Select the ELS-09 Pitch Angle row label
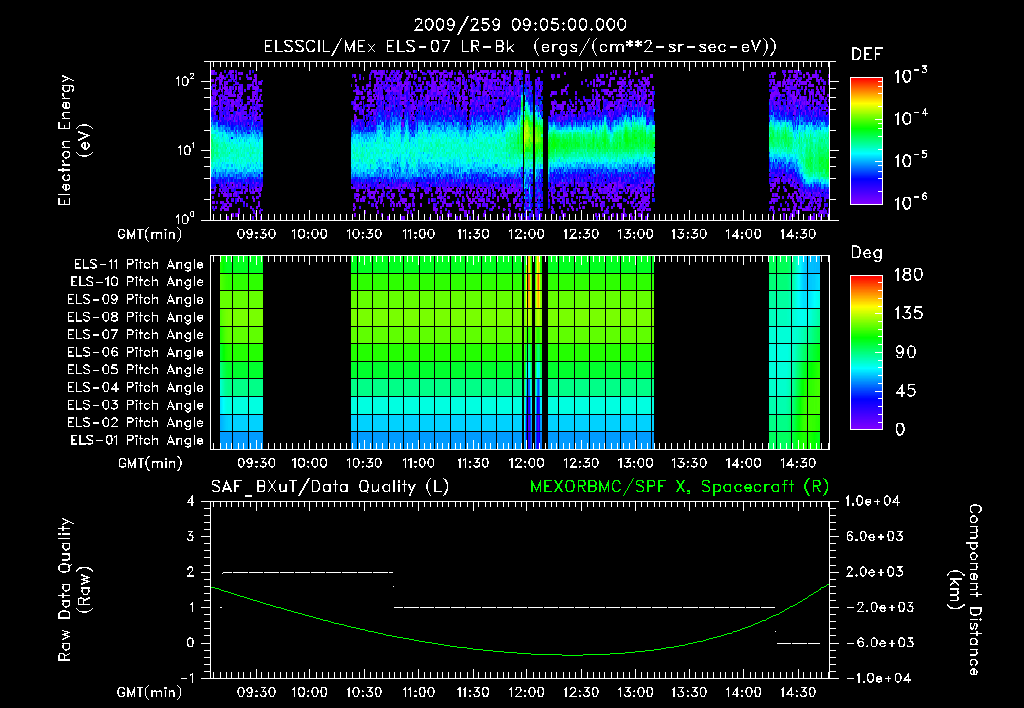The image size is (1024, 708). [136, 300]
